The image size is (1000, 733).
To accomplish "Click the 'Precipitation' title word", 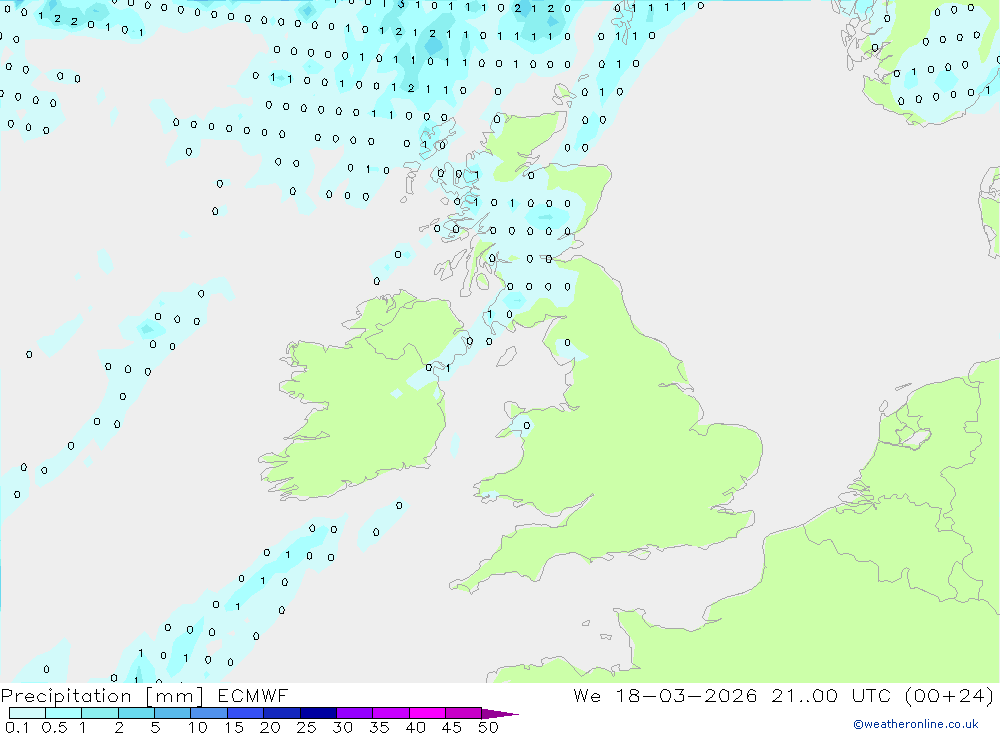I will [x=66, y=696].
